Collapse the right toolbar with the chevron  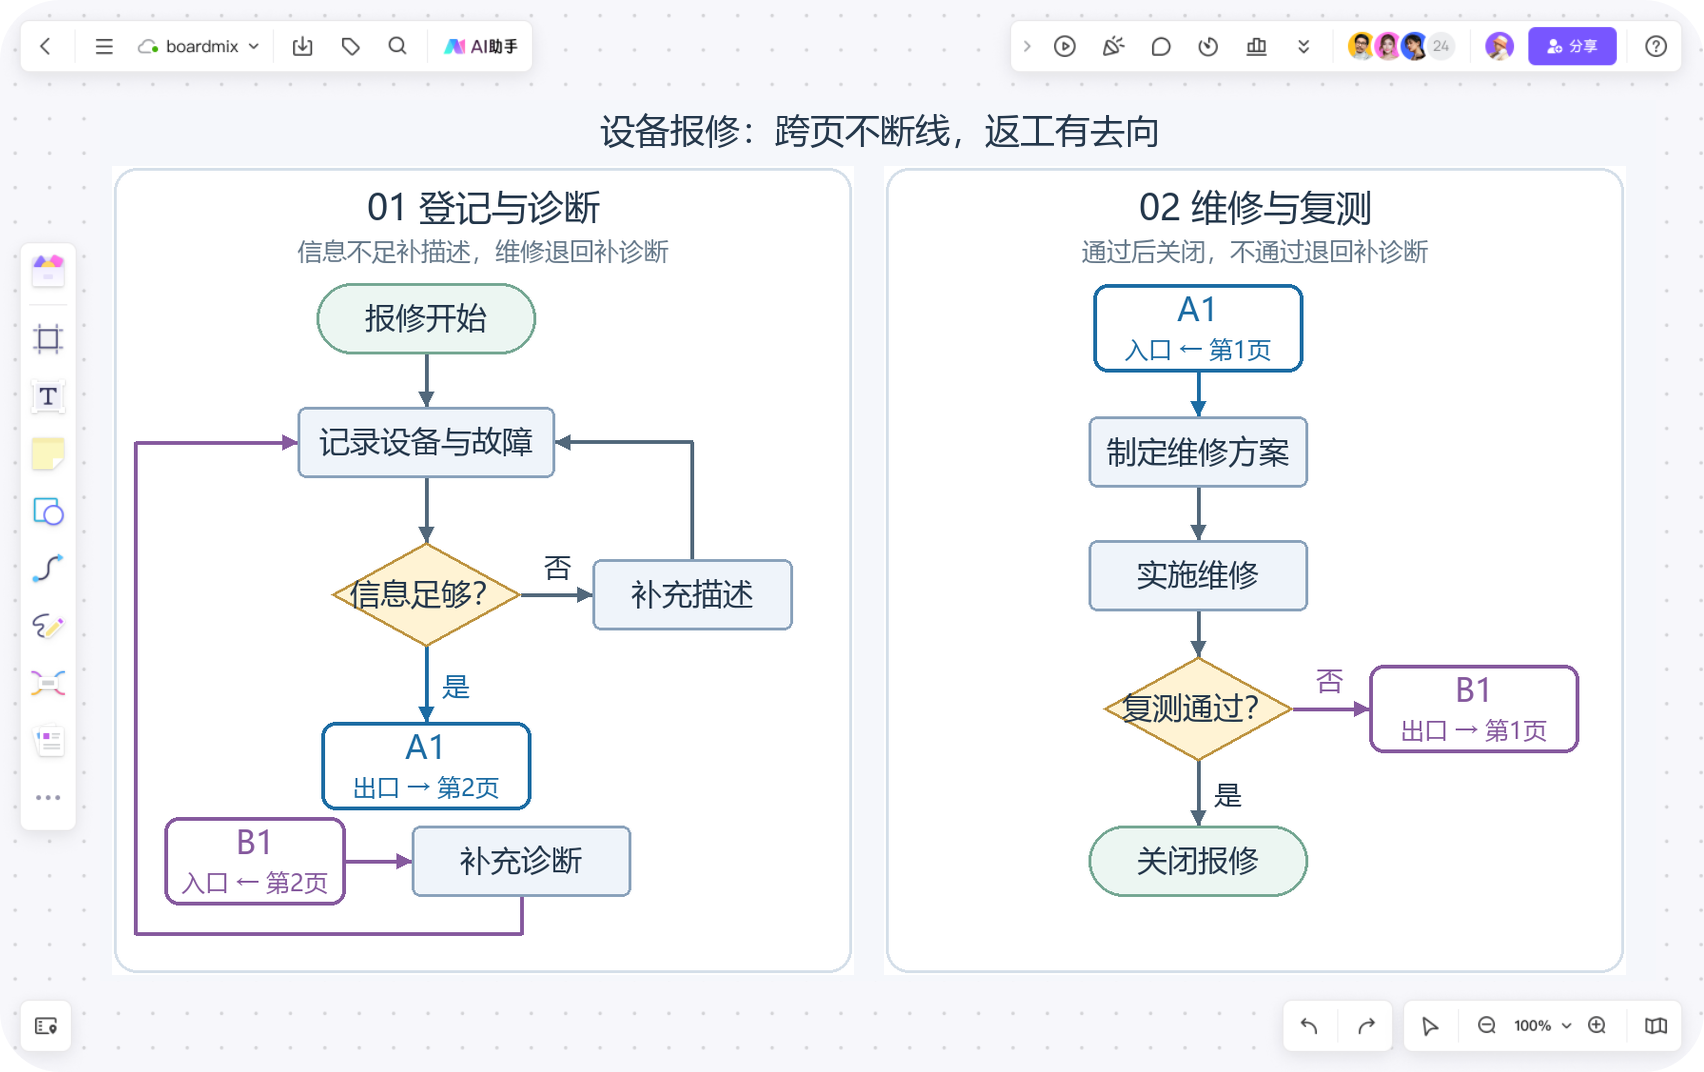click(1026, 46)
